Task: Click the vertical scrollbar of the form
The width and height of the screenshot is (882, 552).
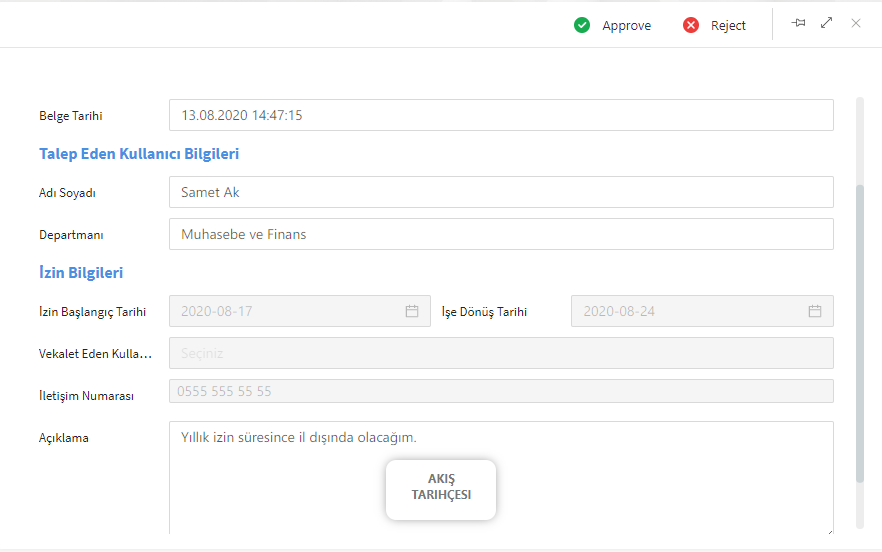Action: coord(860,330)
